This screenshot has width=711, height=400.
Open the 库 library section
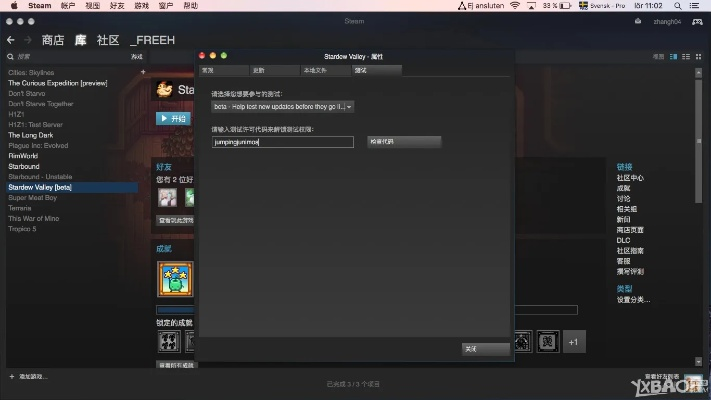click(x=80, y=40)
